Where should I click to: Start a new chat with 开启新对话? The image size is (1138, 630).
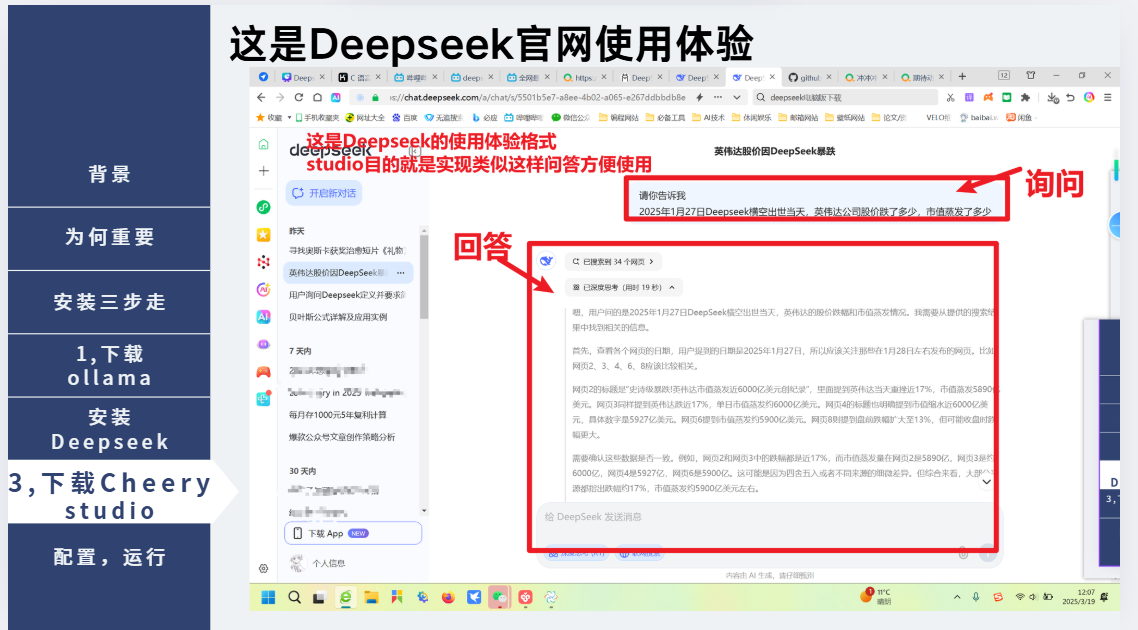[x=325, y=193]
